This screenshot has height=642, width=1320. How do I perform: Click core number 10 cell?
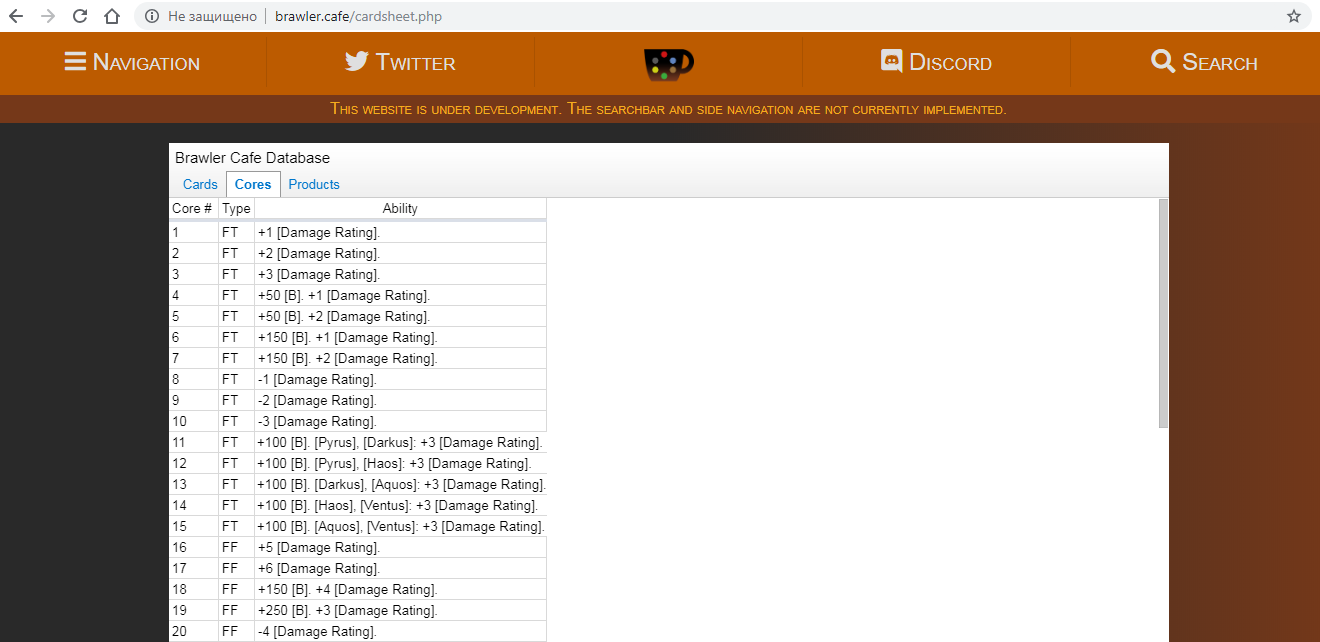click(x=193, y=421)
